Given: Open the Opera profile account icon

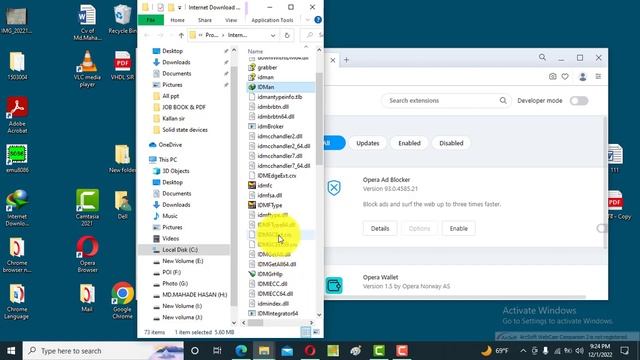Looking at the screenshot, I should 582,76.
